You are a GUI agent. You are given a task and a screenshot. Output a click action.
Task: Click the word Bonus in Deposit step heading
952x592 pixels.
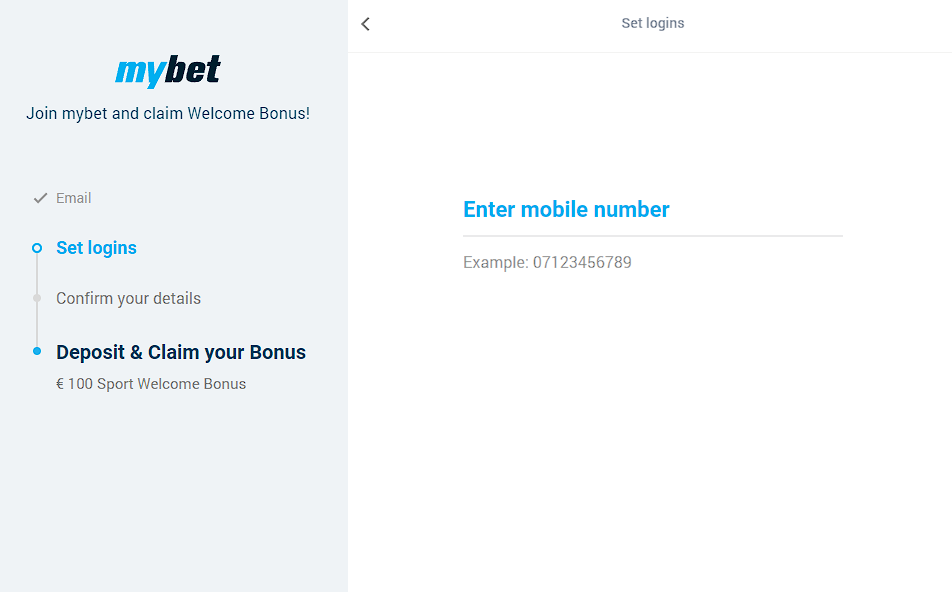[x=278, y=352]
